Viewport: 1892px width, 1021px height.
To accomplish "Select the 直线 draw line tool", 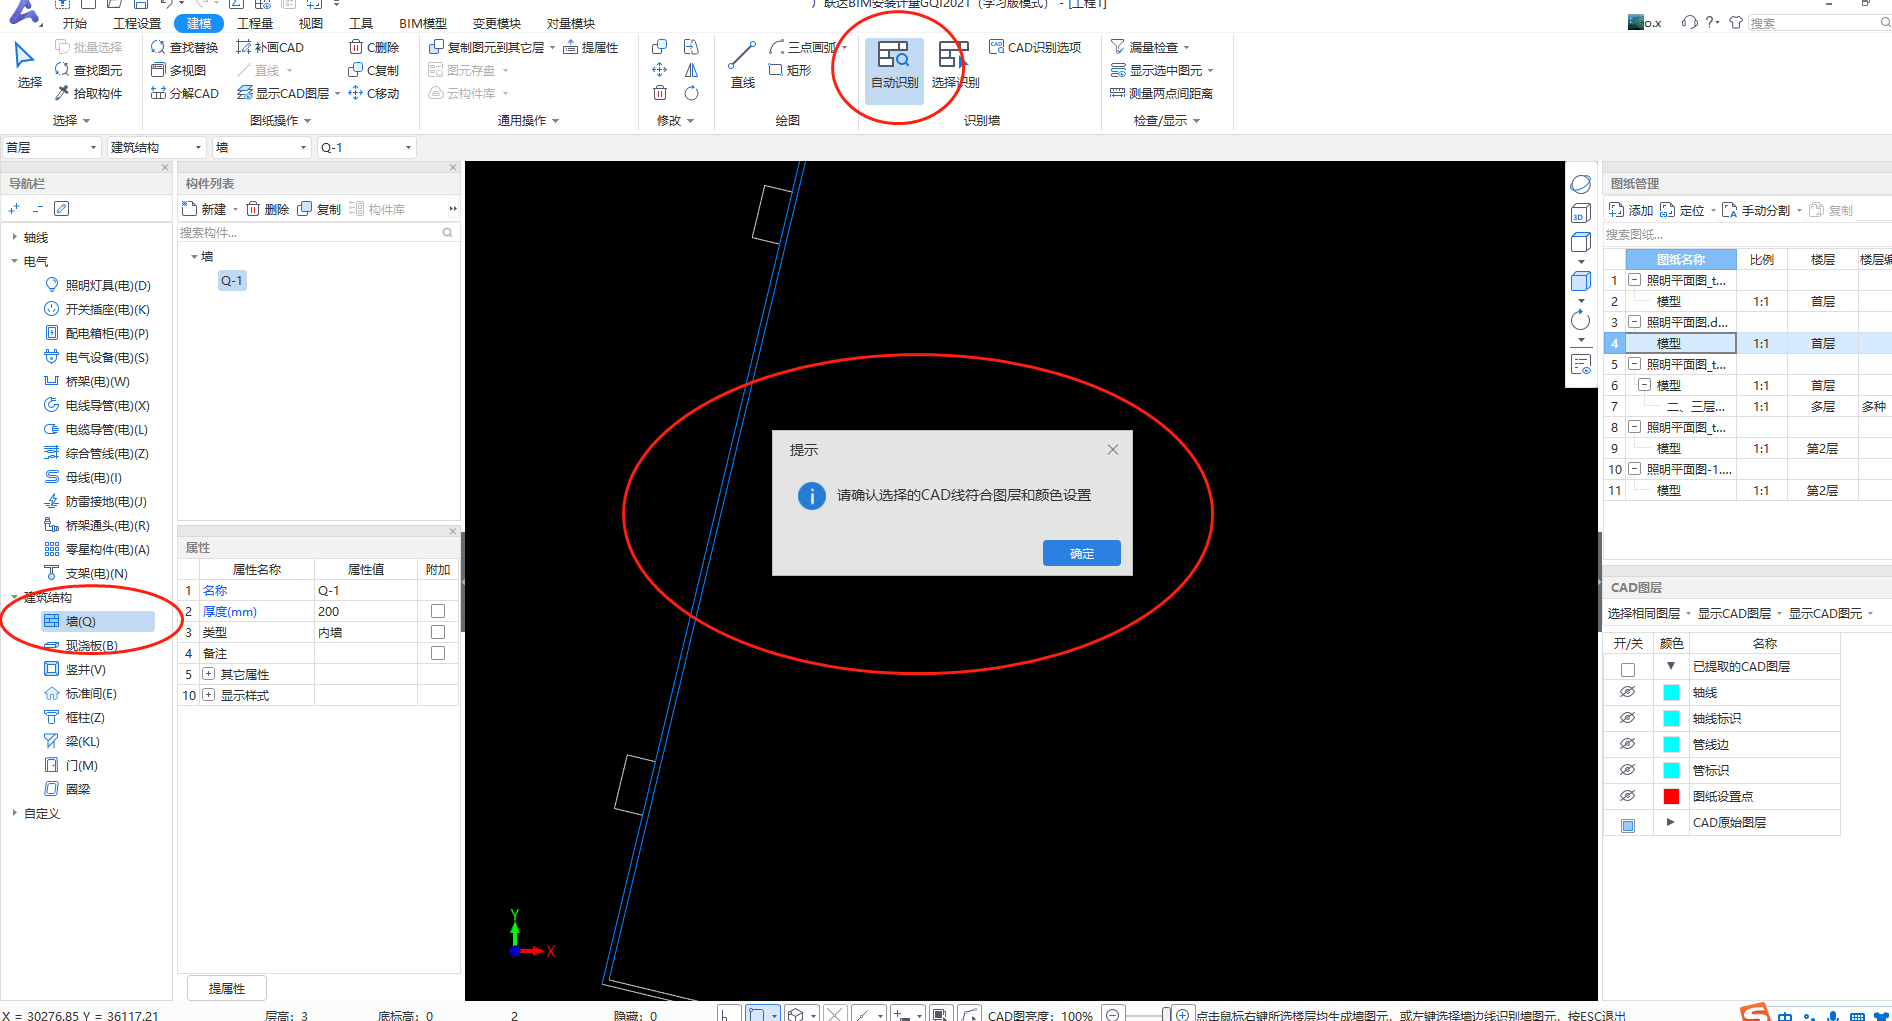I will coord(742,65).
